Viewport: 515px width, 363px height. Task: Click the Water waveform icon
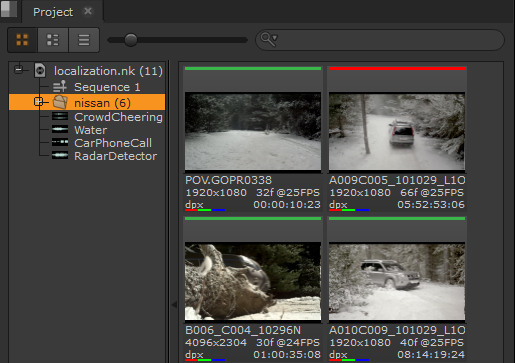click(x=60, y=129)
